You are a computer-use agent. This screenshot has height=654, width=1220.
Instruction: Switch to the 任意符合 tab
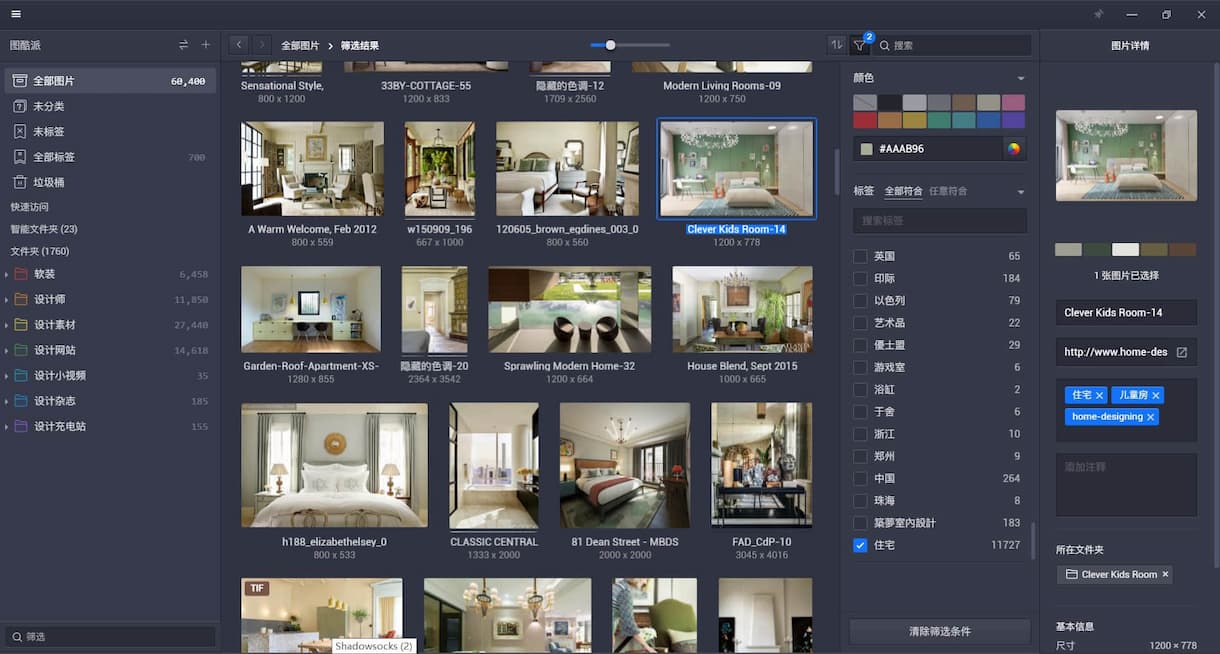click(x=948, y=191)
